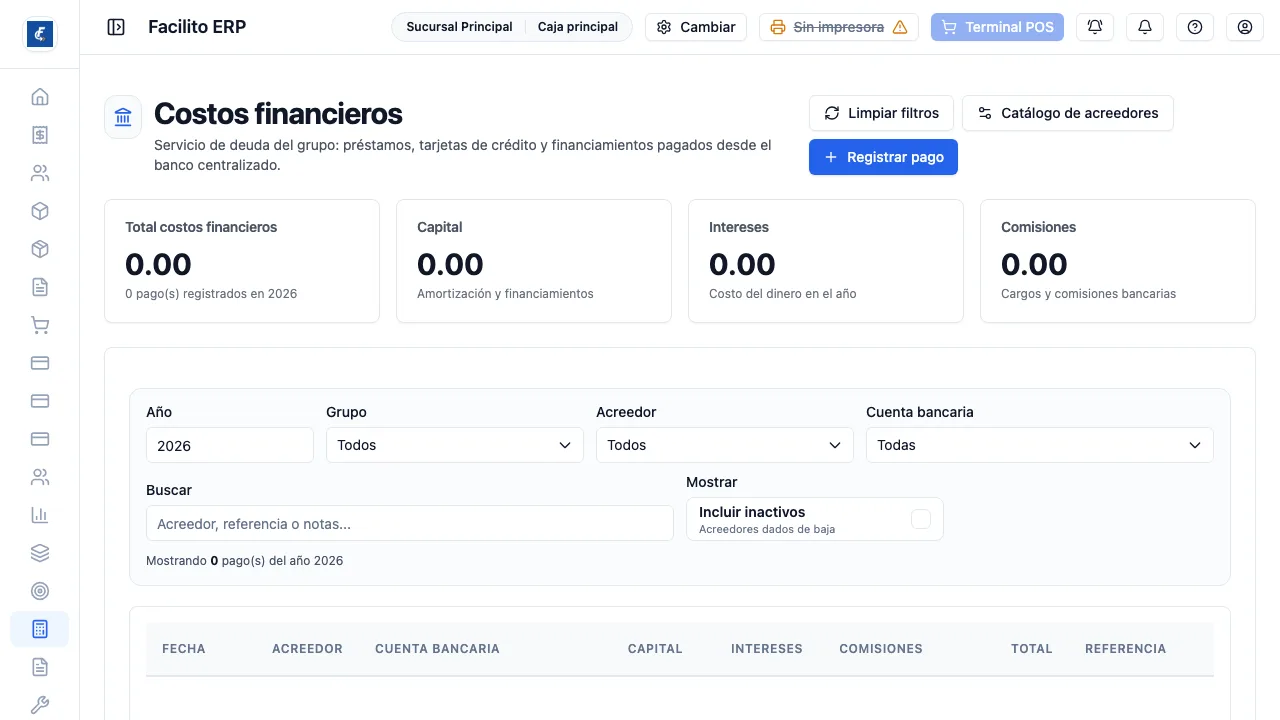The image size is (1280, 720).
Task: Expand the Cuenta bancaria dropdown
Action: tap(1040, 445)
